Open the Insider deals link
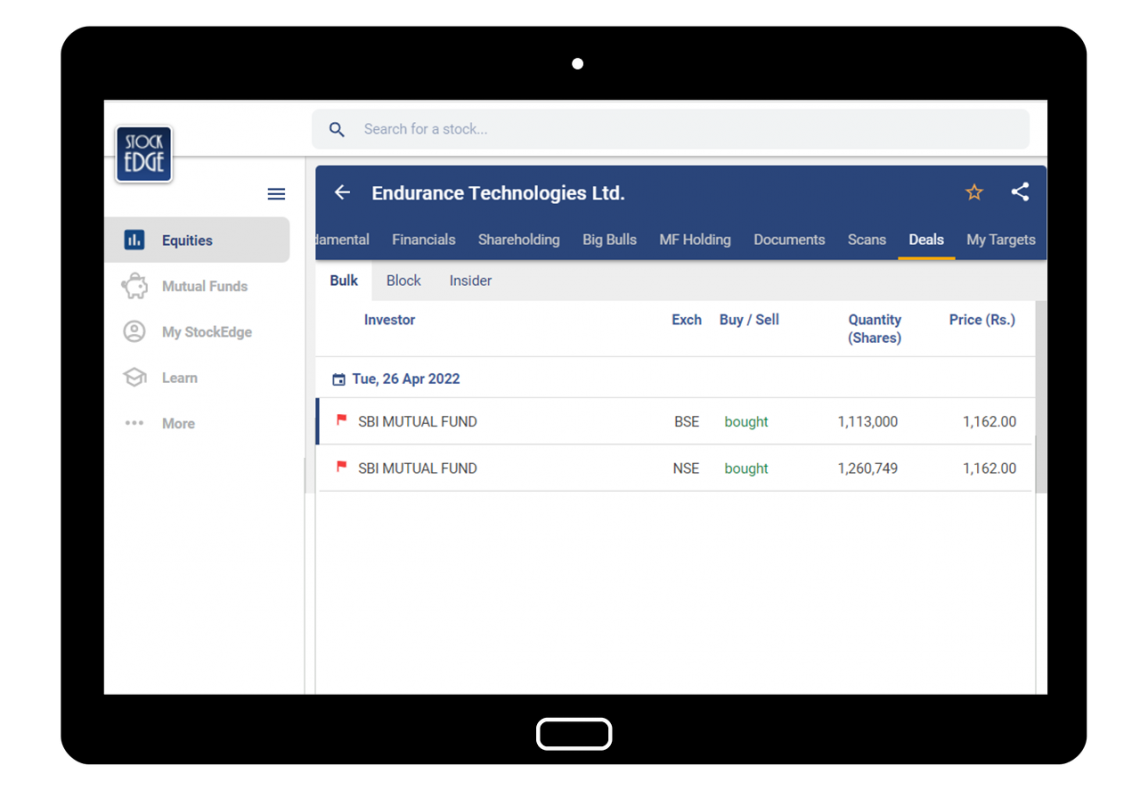 [x=470, y=280]
